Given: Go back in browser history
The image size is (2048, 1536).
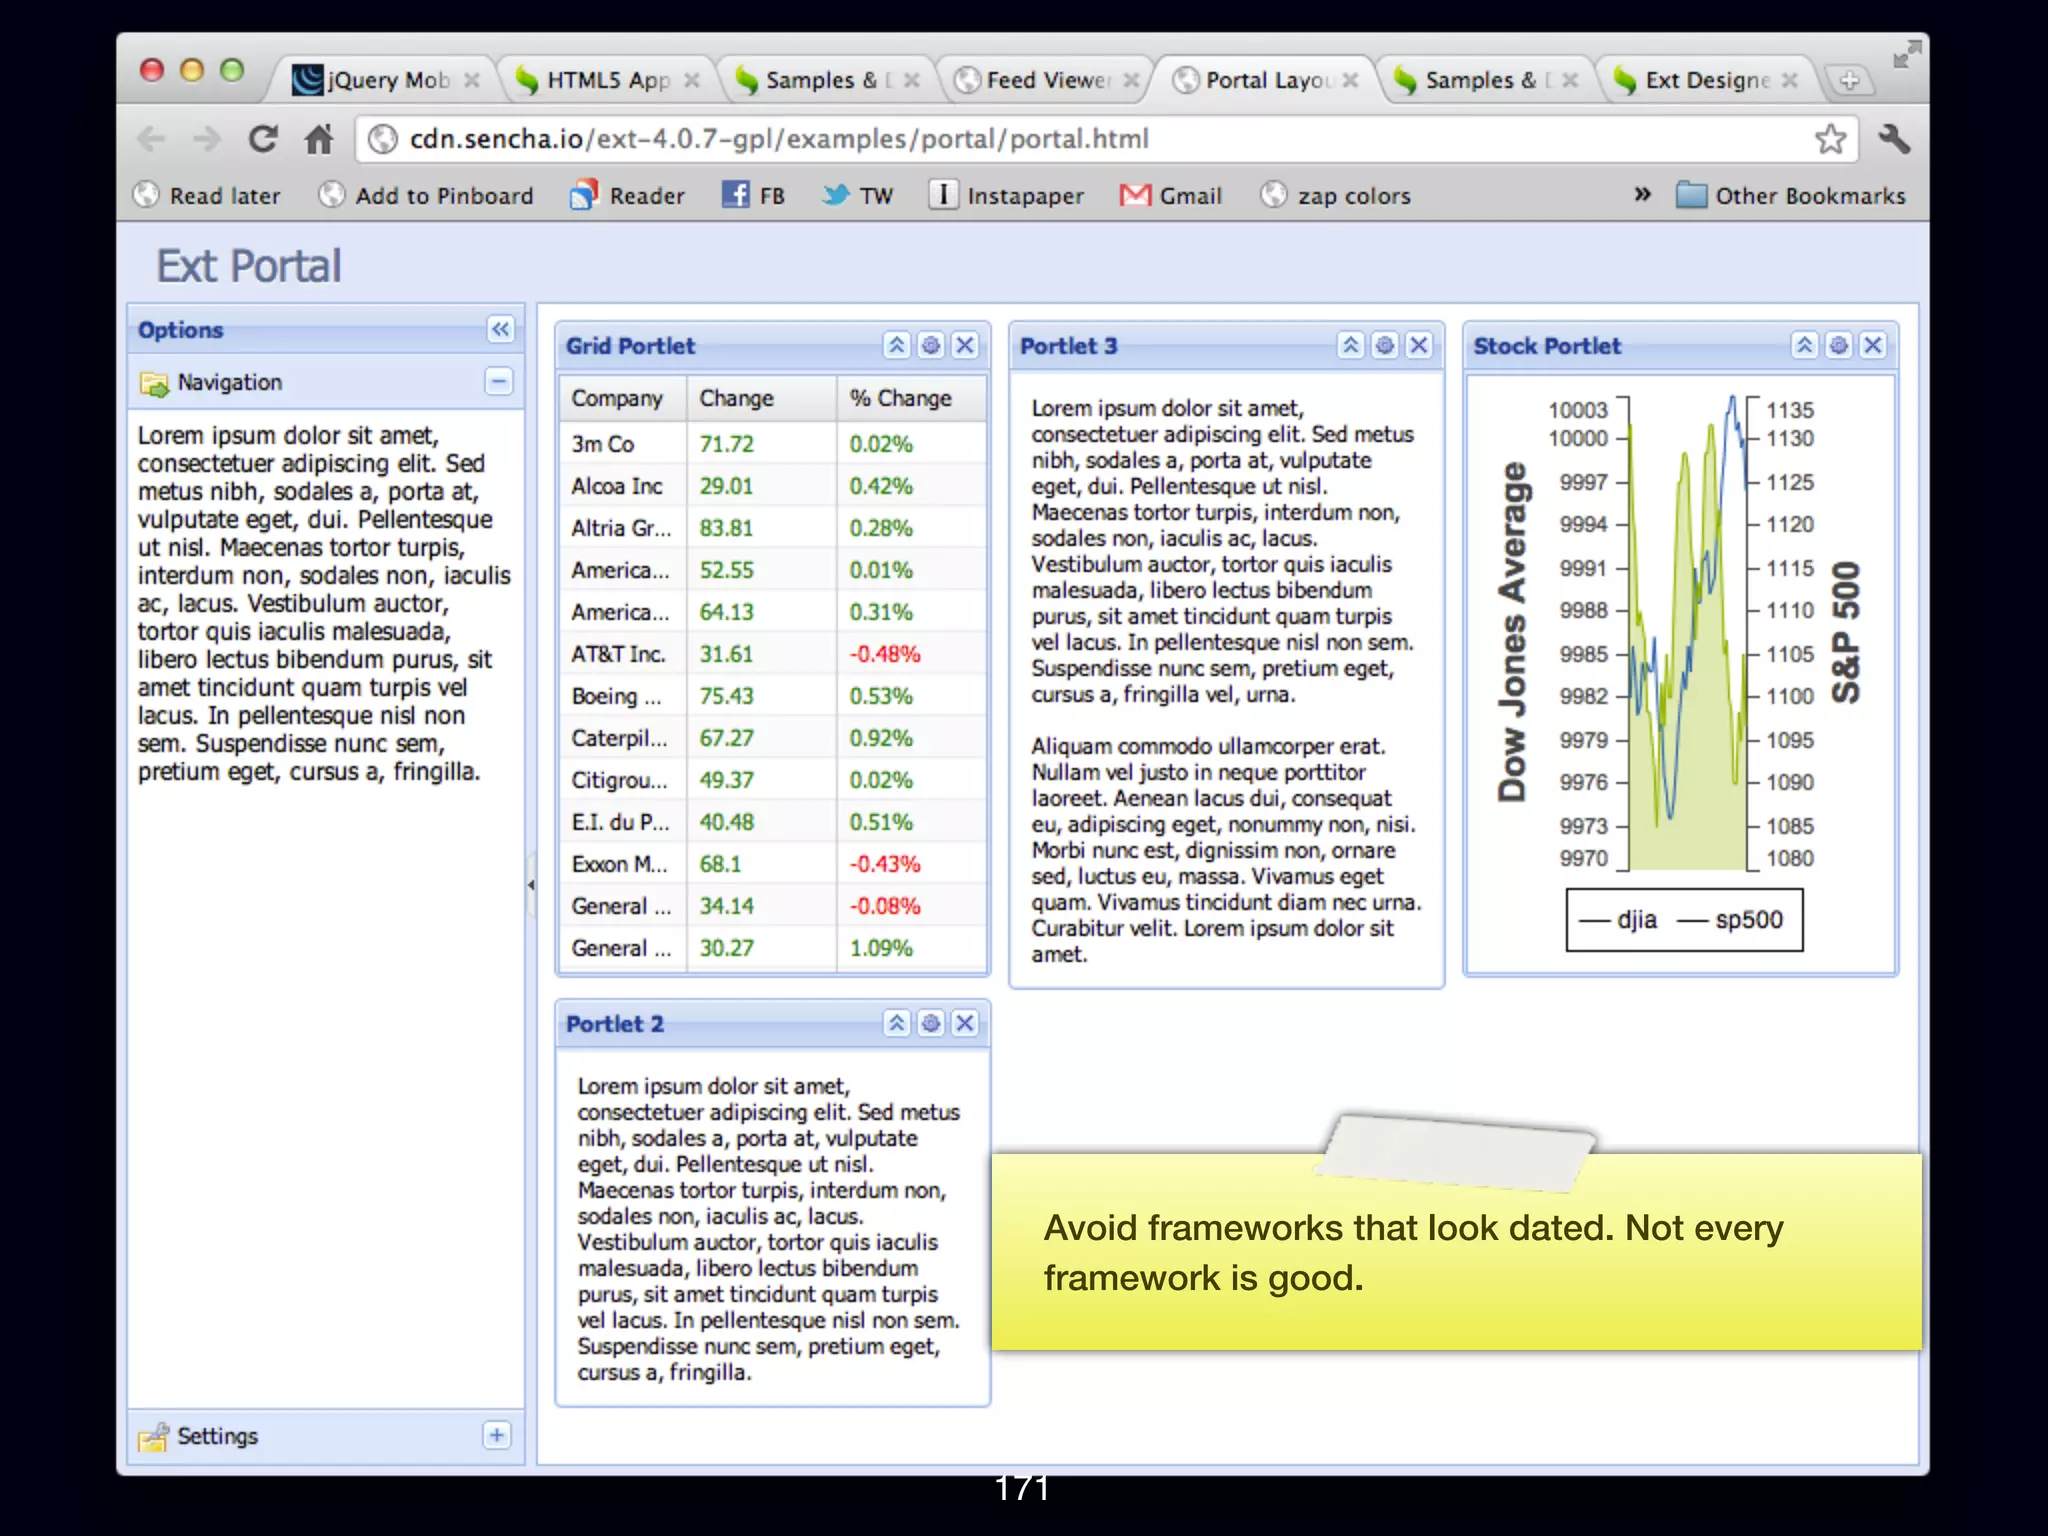Looking at the screenshot, I should point(151,139).
